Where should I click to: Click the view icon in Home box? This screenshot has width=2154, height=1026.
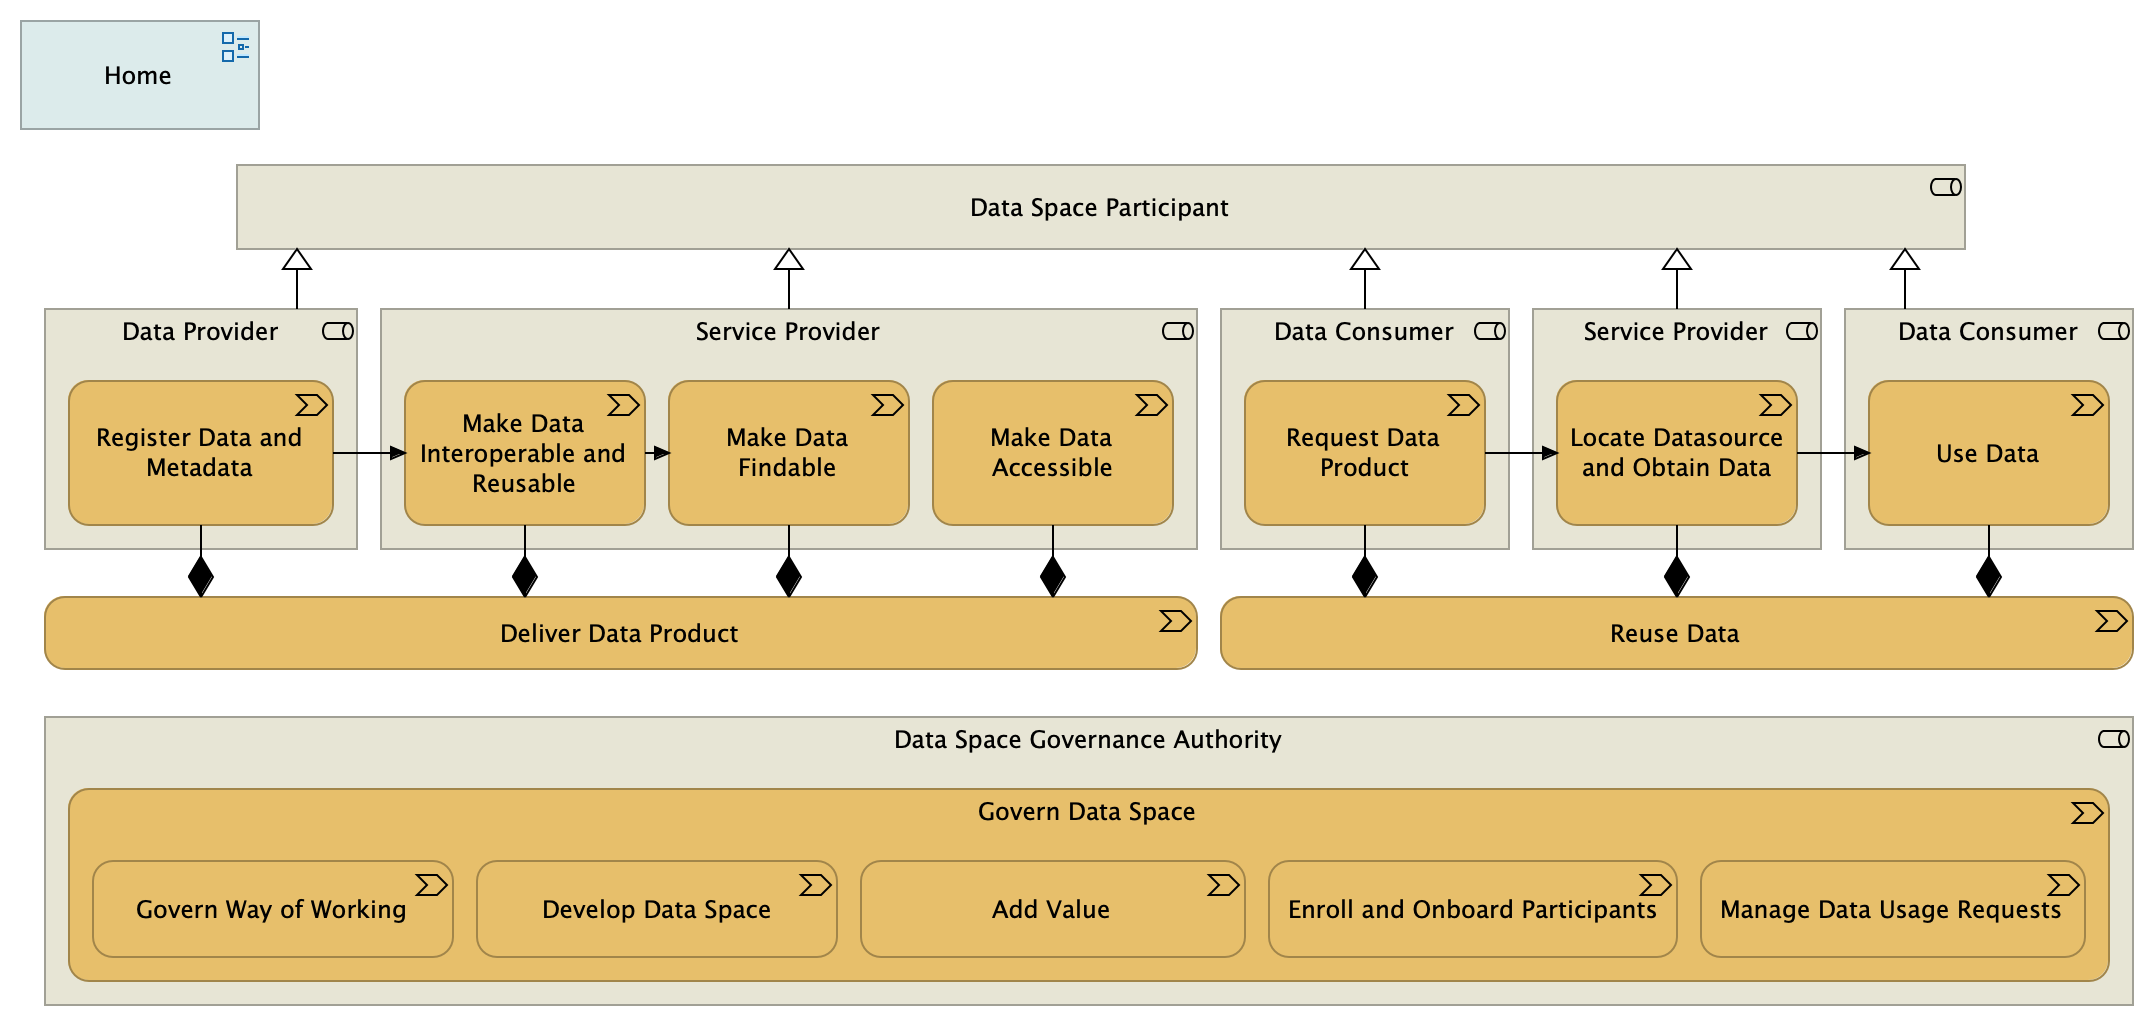pyautogui.click(x=235, y=47)
